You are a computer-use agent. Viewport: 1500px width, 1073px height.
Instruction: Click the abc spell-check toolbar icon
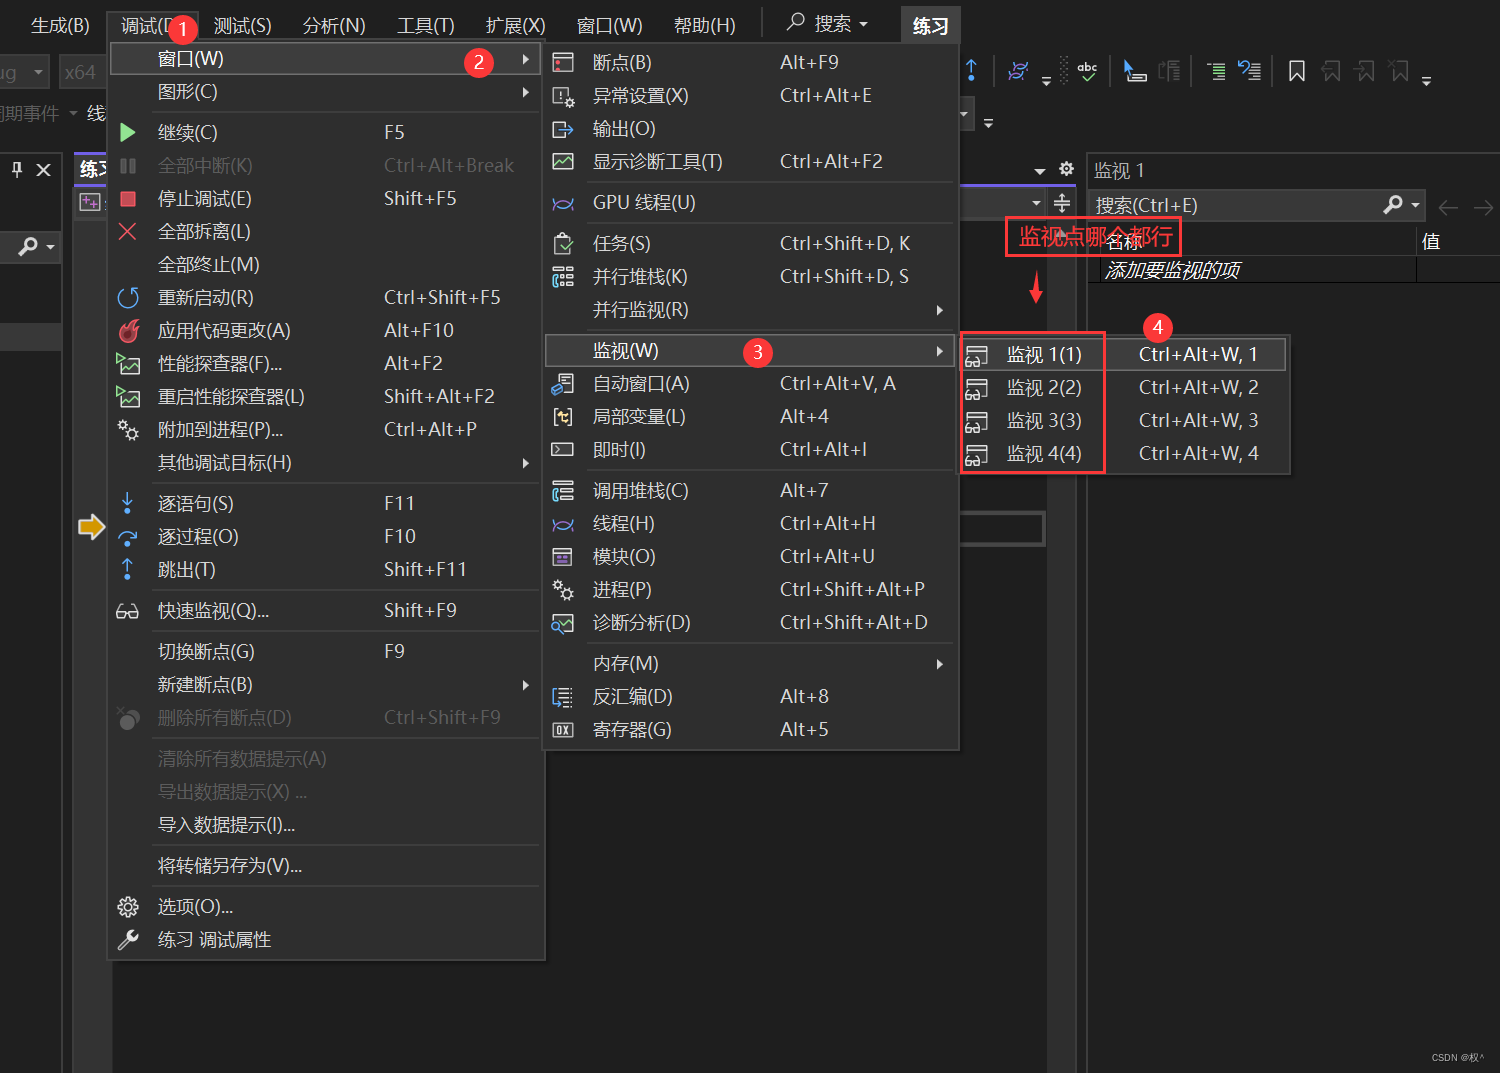[1087, 71]
